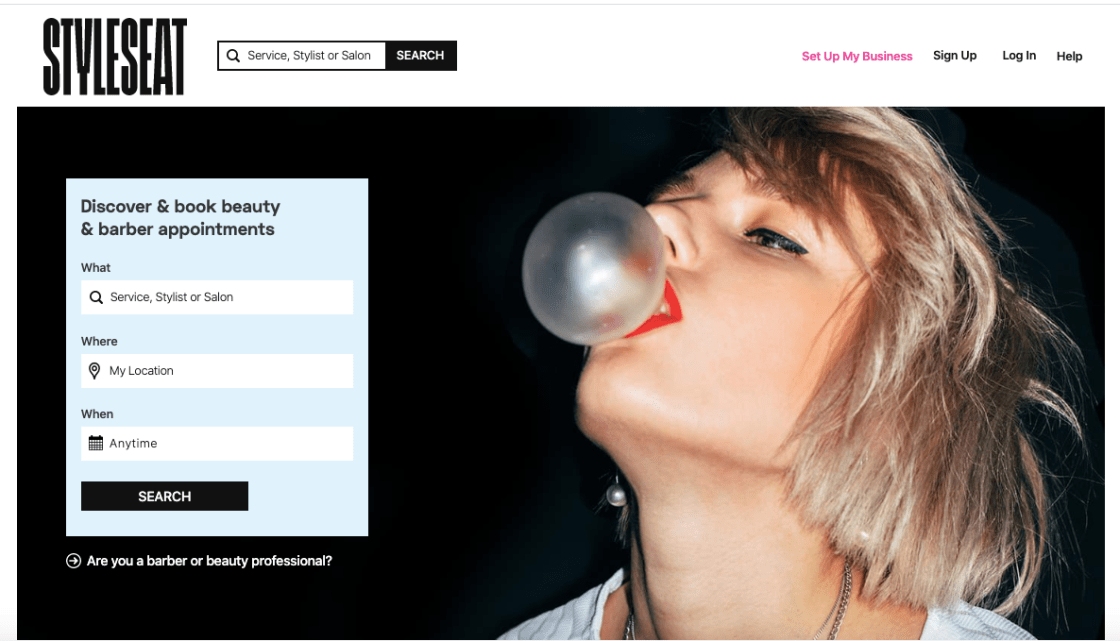Submit the booking form SEARCH button

164,496
